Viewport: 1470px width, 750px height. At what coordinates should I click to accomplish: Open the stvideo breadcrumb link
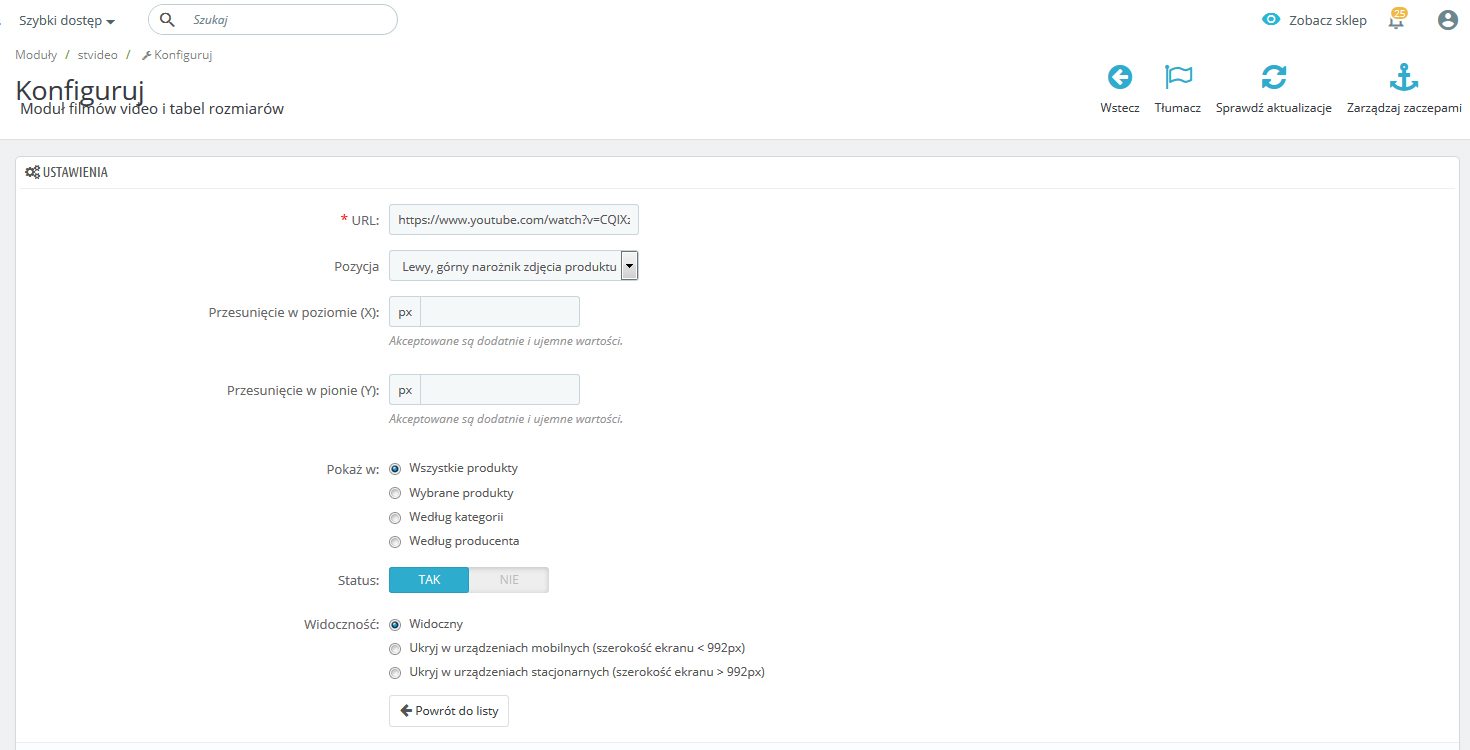click(x=97, y=55)
